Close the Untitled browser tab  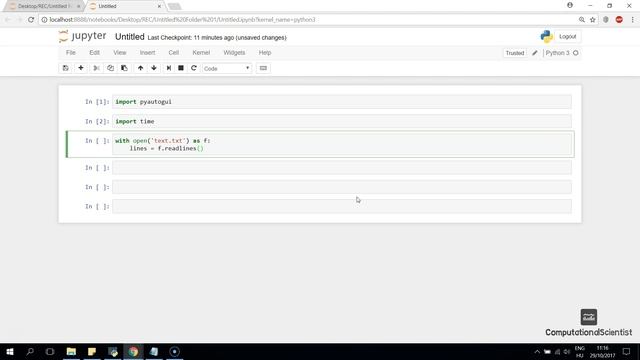coord(159,6)
